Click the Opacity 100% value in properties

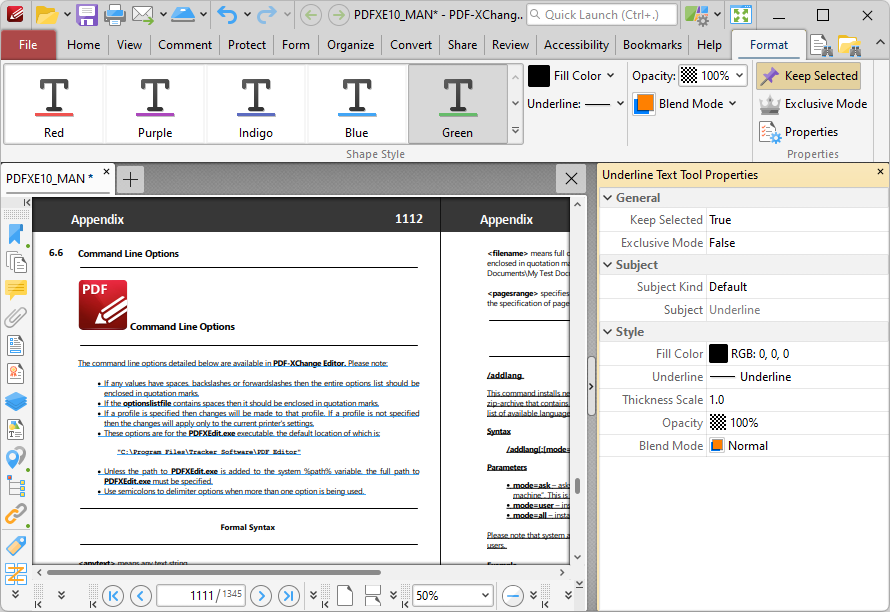pyautogui.click(x=797, y=423)
